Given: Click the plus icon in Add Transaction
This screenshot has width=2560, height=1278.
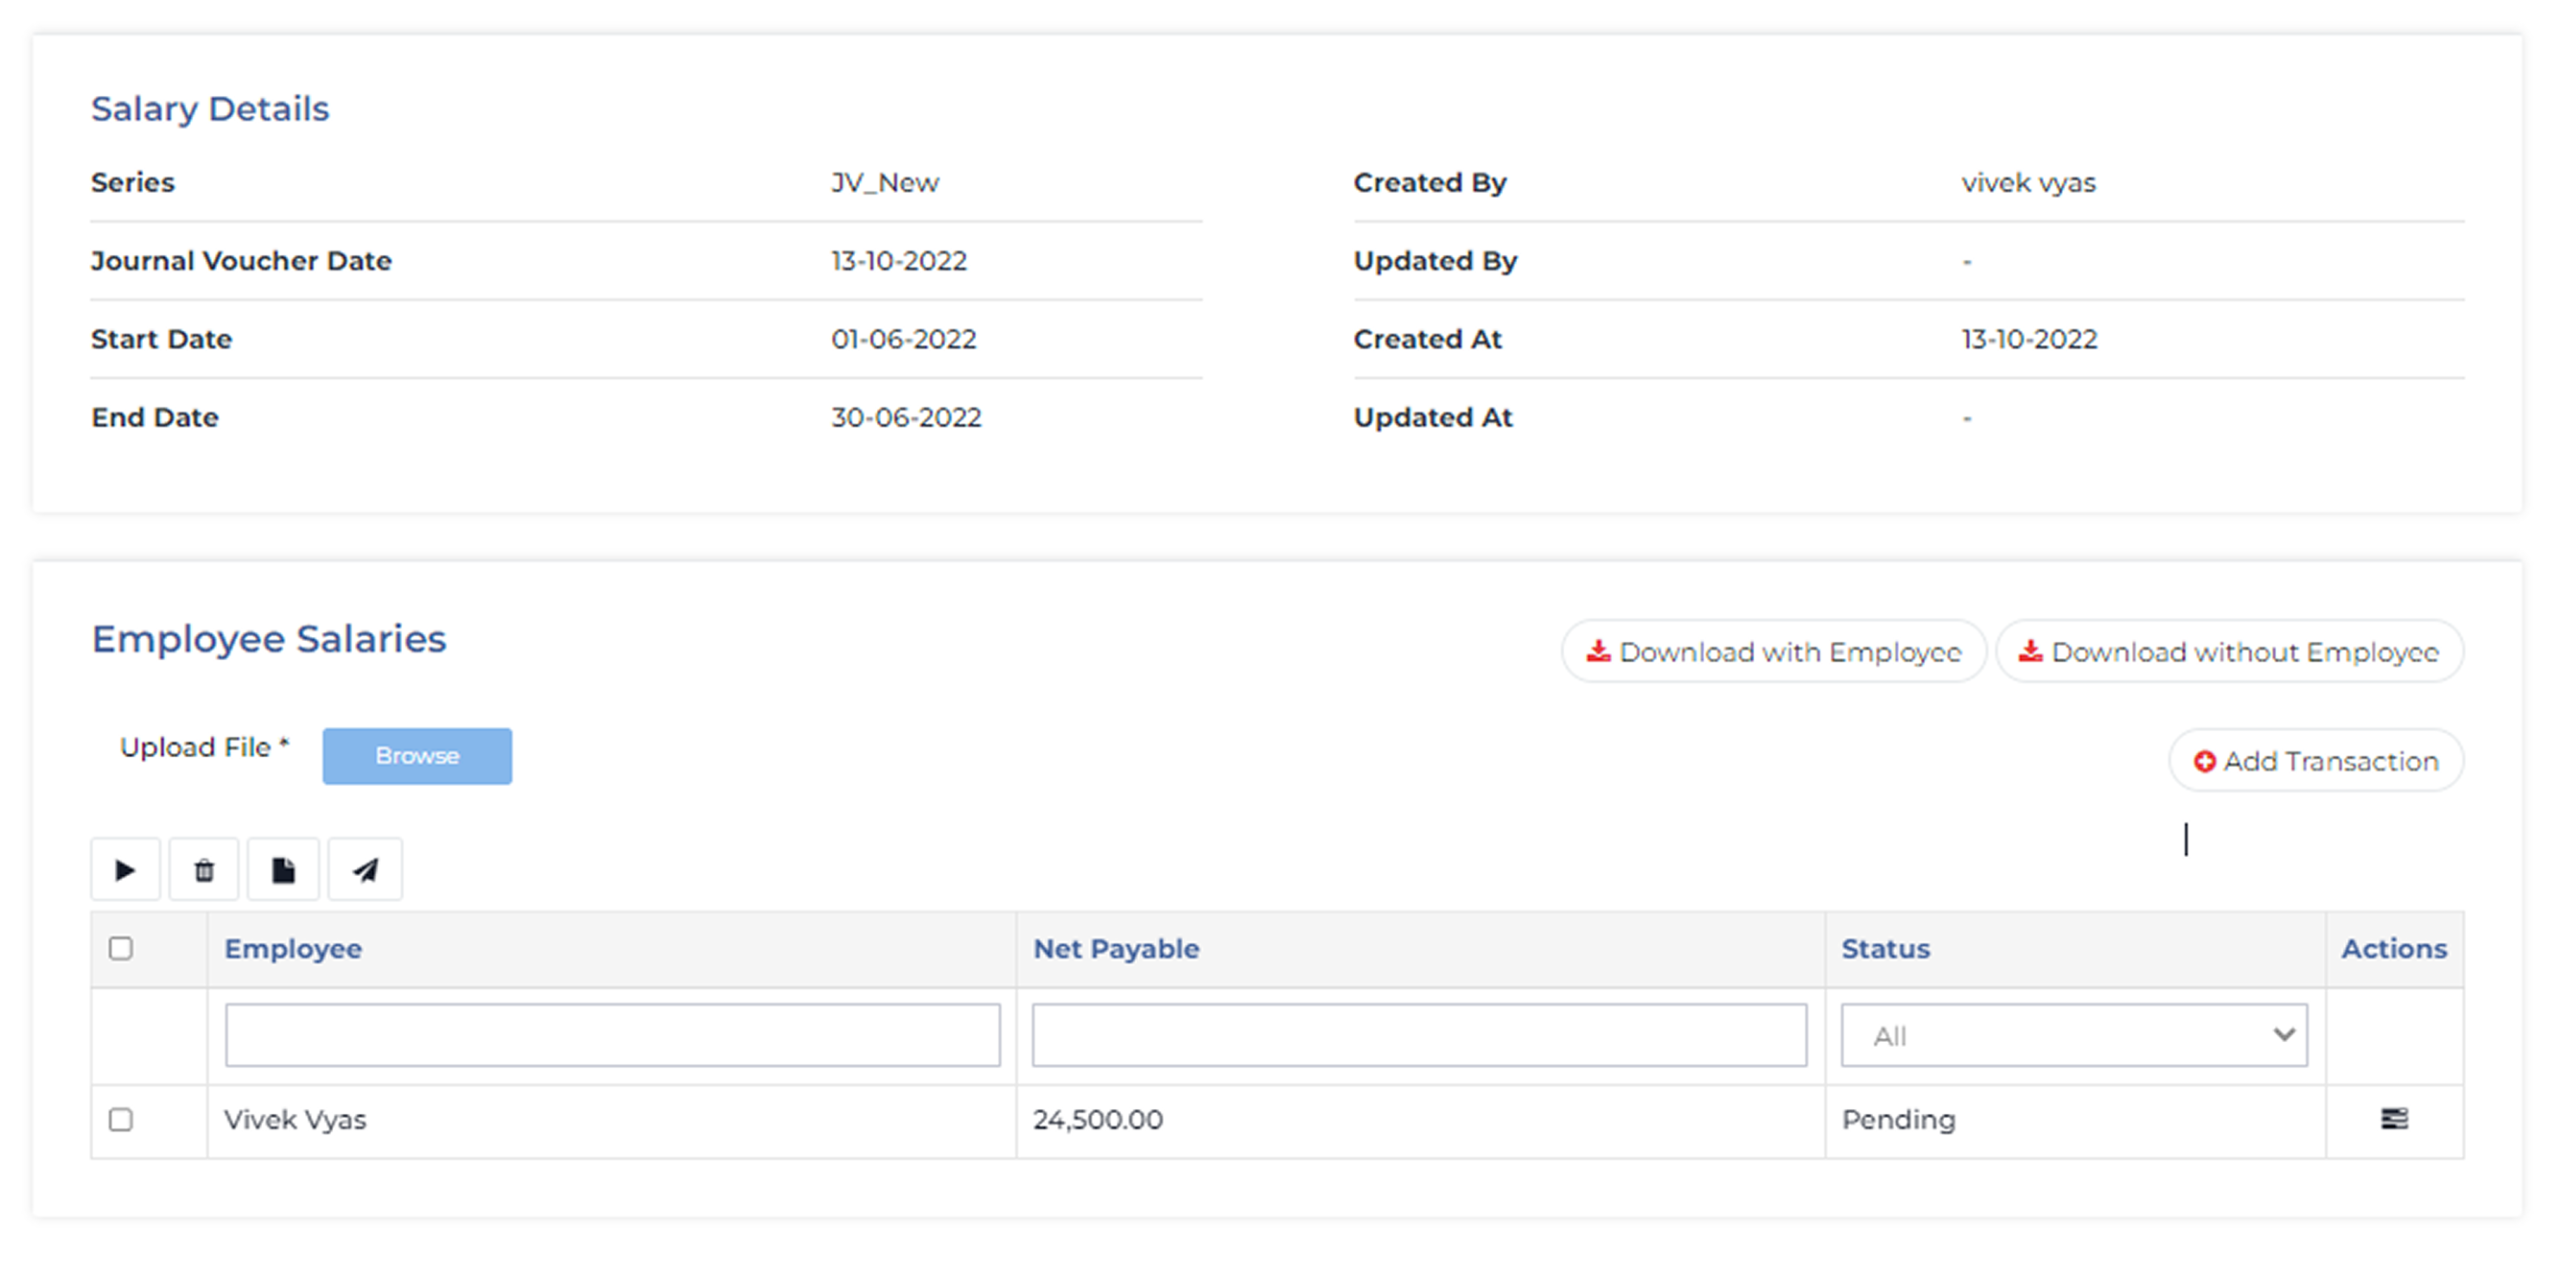Looking at the screenshot, I should (2204, 762).
